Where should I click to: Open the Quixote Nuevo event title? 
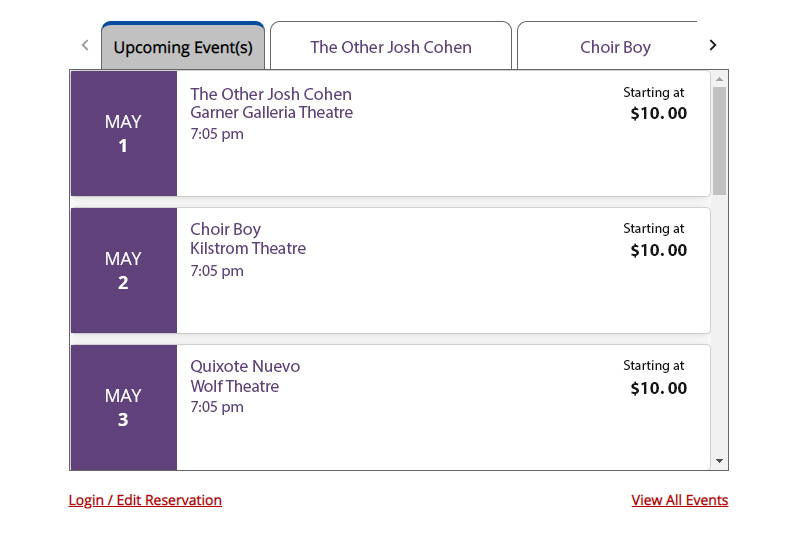click(x=245, y=366)
